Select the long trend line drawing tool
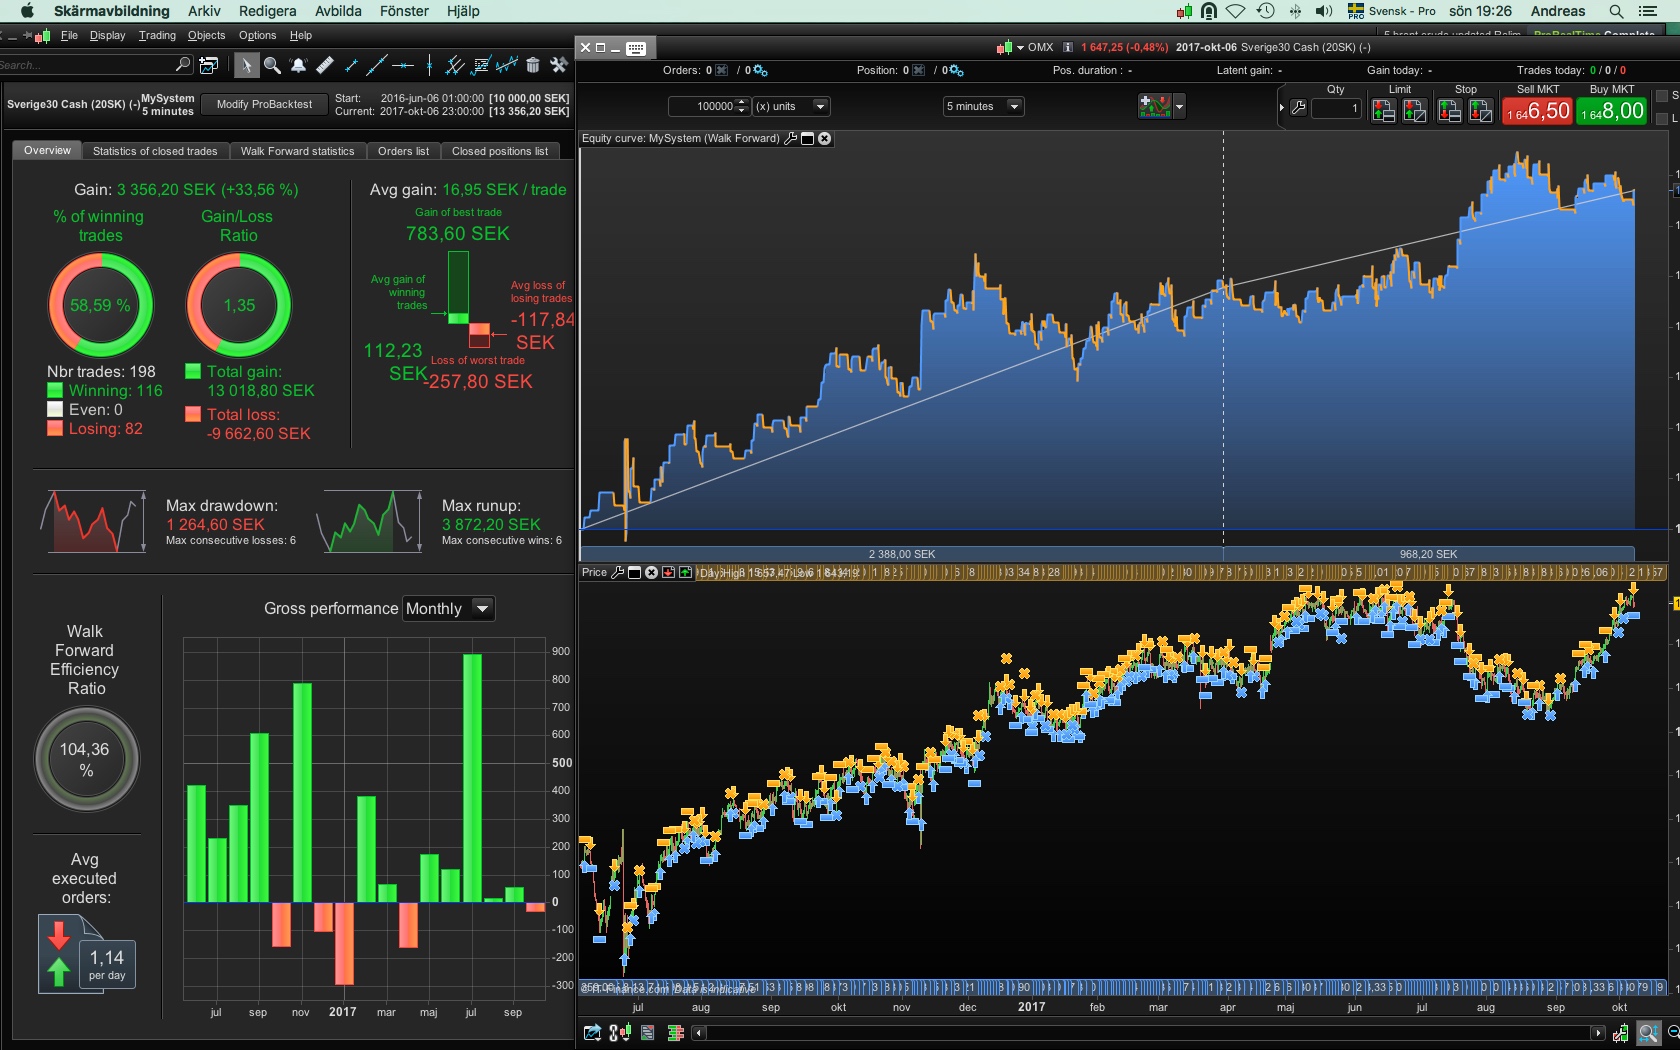This screenshot has height=1050, width=1680. coord(377,66)
